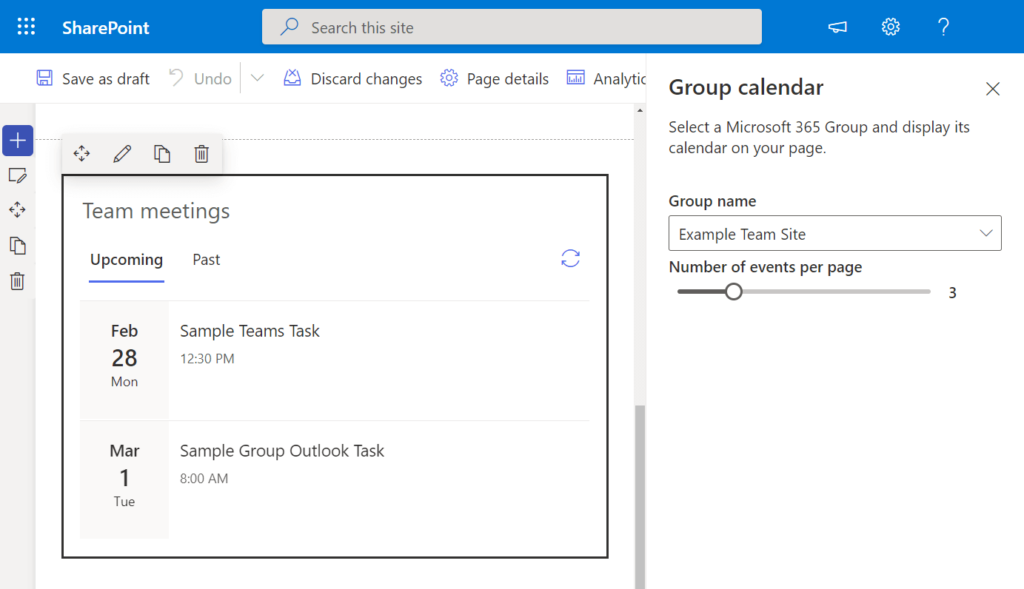Edit the Team meetings web part

[122, 153]
